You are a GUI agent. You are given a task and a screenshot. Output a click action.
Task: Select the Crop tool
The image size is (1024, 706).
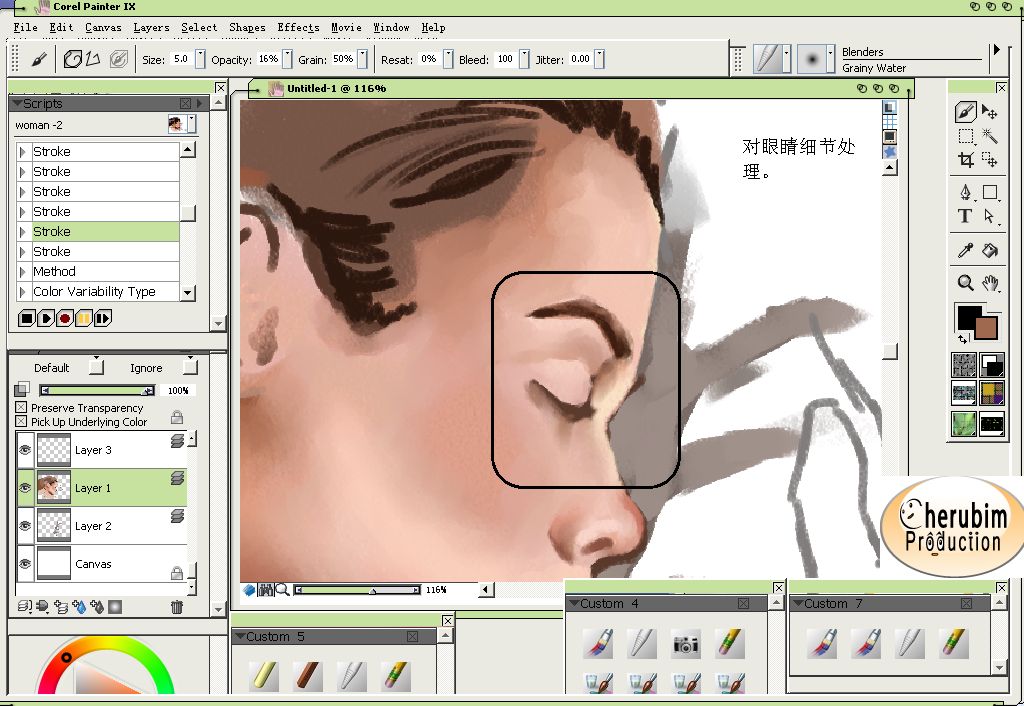click(965, 159)
